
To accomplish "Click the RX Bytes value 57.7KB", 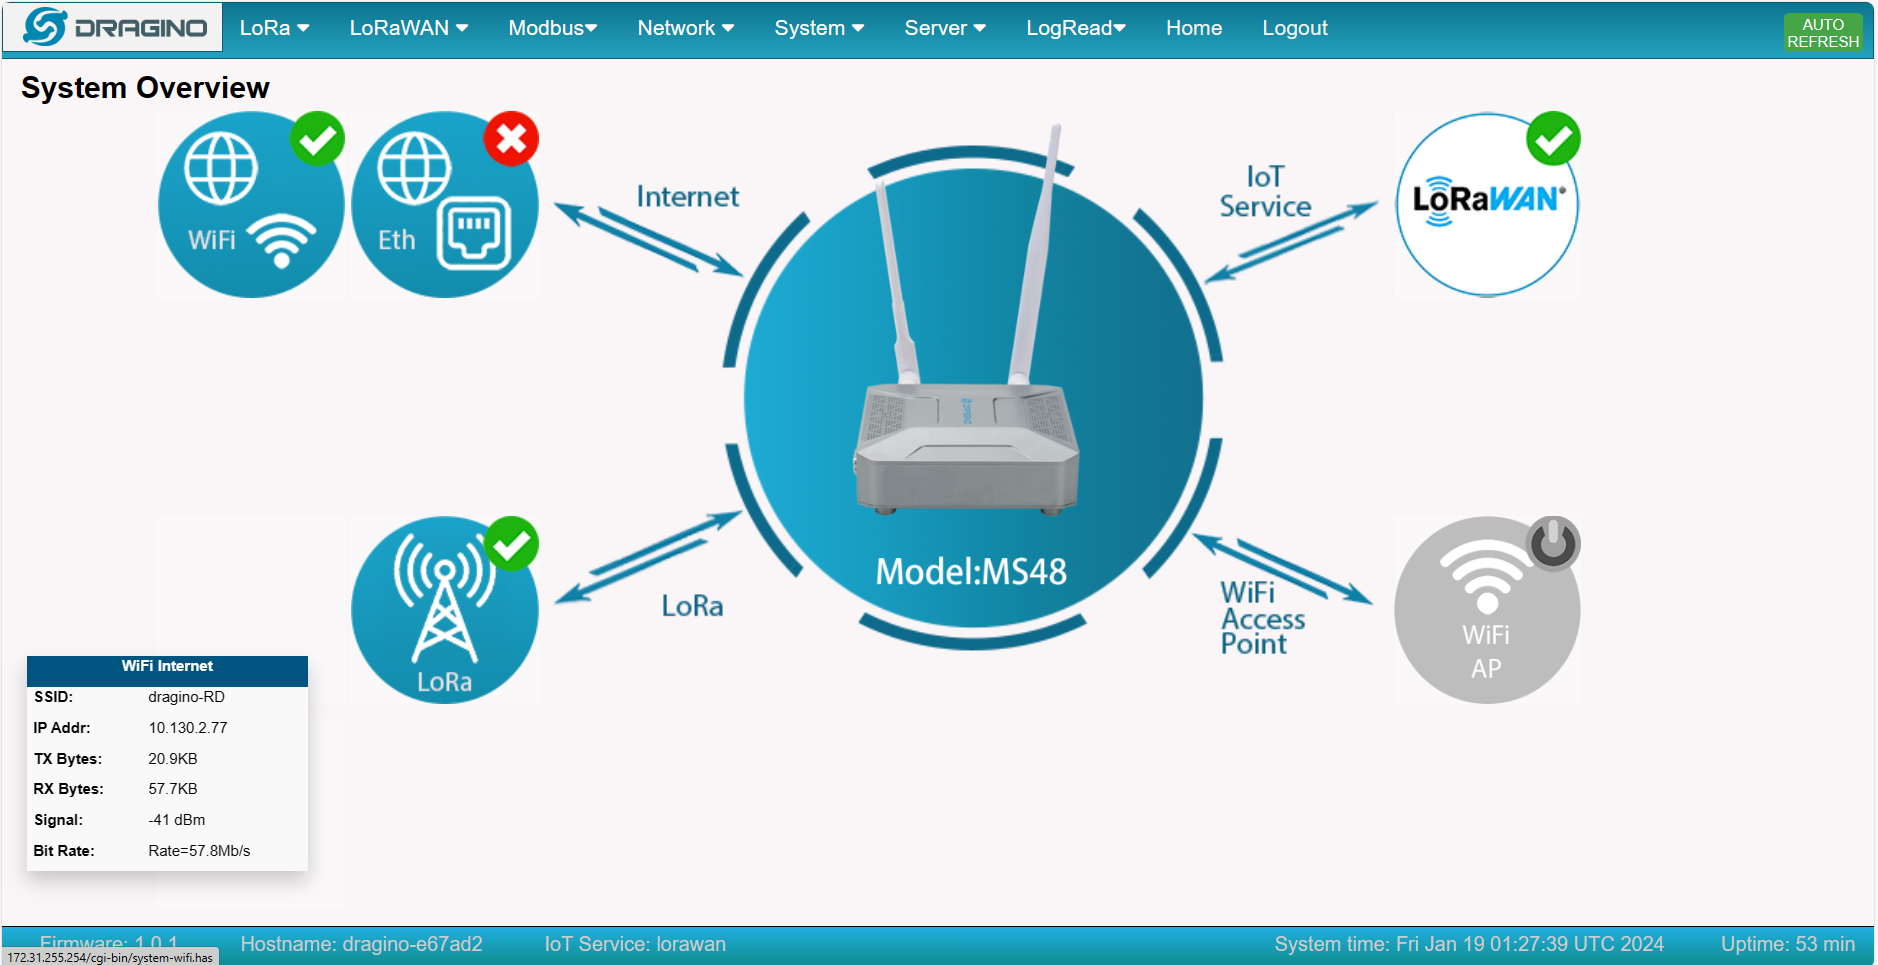I will click(173, 789).
